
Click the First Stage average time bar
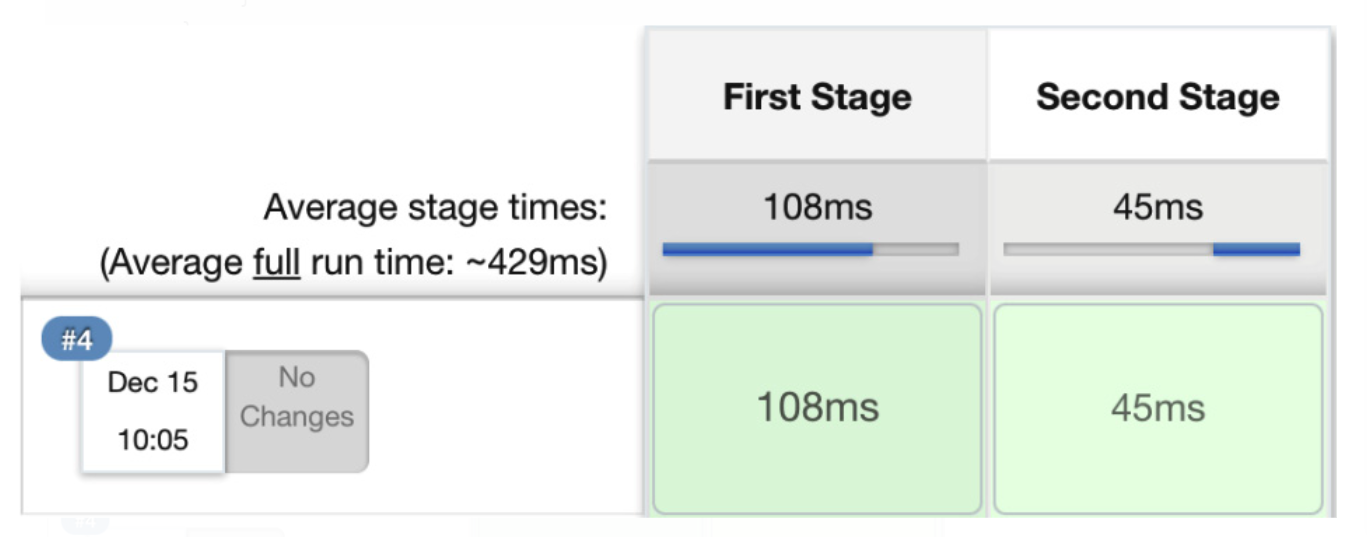(x=810, y=249)
